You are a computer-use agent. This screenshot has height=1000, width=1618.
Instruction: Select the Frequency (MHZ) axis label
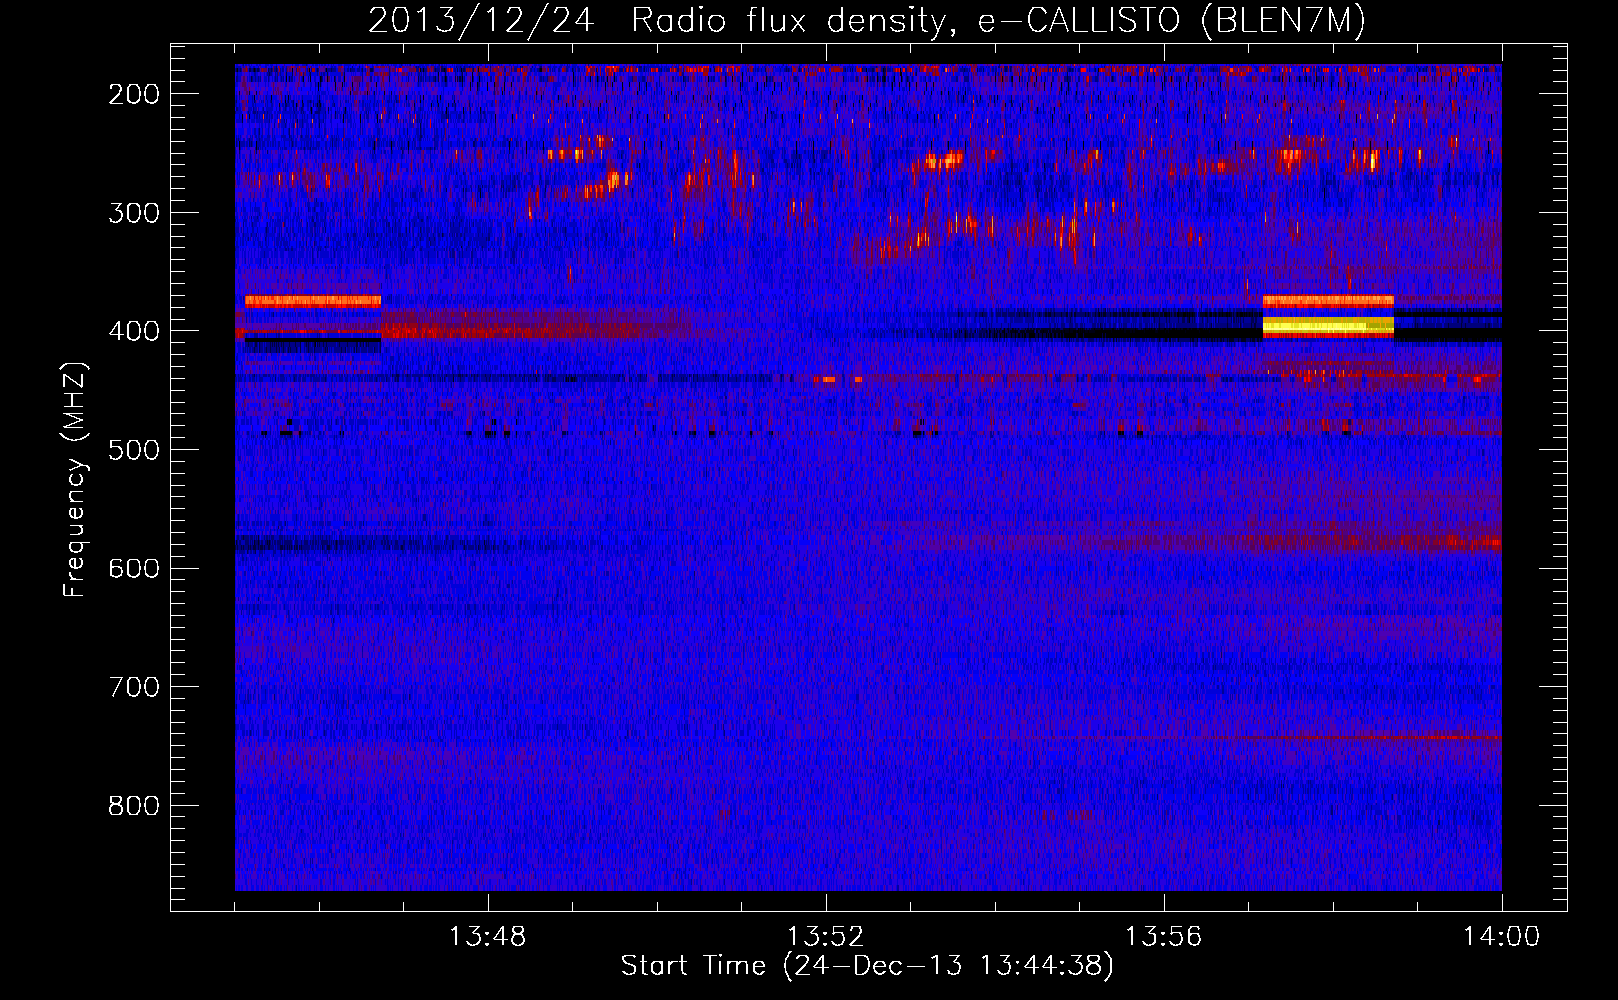coord(74,480)
